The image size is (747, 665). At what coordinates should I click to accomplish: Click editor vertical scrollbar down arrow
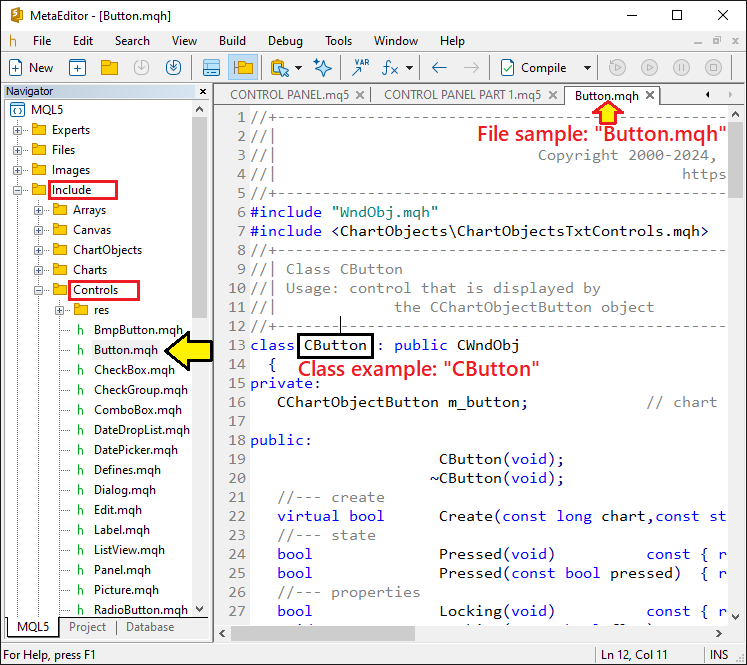736,617
